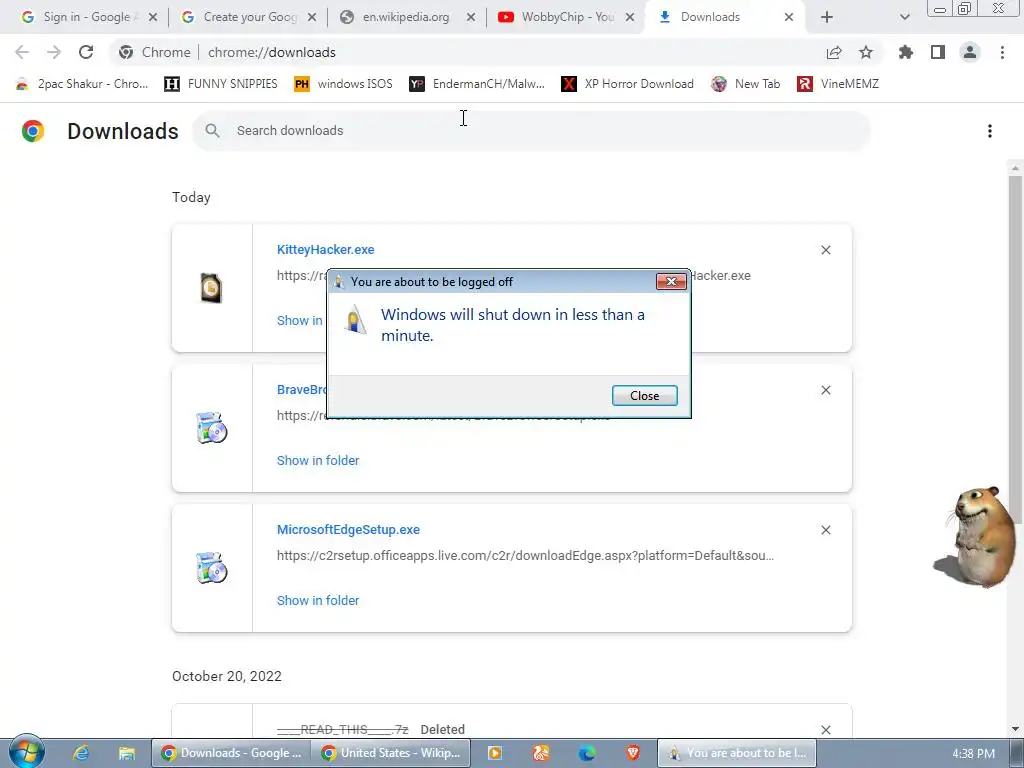Image resolution: width=1024 pixels, height=768 pixels.
Task: Go forward using the forward arrow
Action: coord(54,52)
